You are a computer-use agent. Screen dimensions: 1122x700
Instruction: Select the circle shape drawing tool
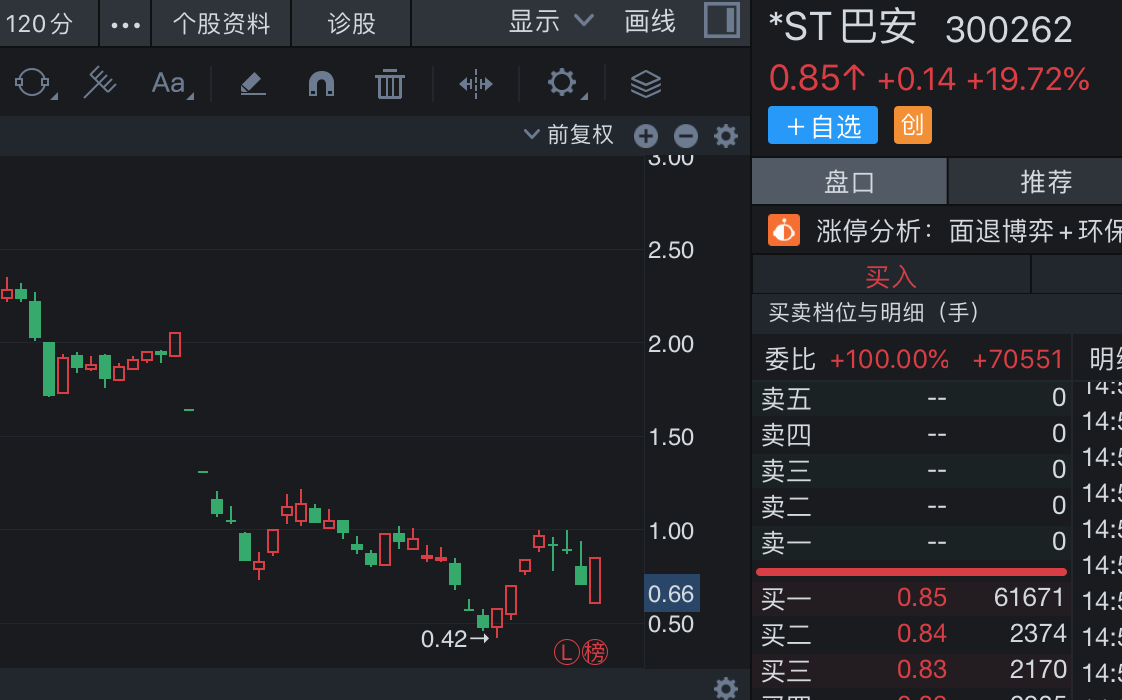pyautogui.click(x=31, y=83)
